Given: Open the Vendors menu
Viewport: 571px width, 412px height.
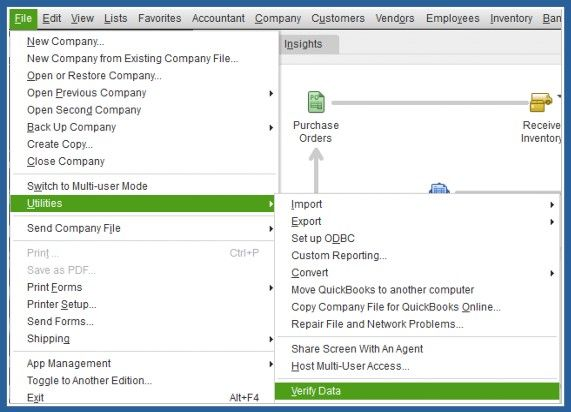Looking at the screenshot, I should (x=395, y=18).
